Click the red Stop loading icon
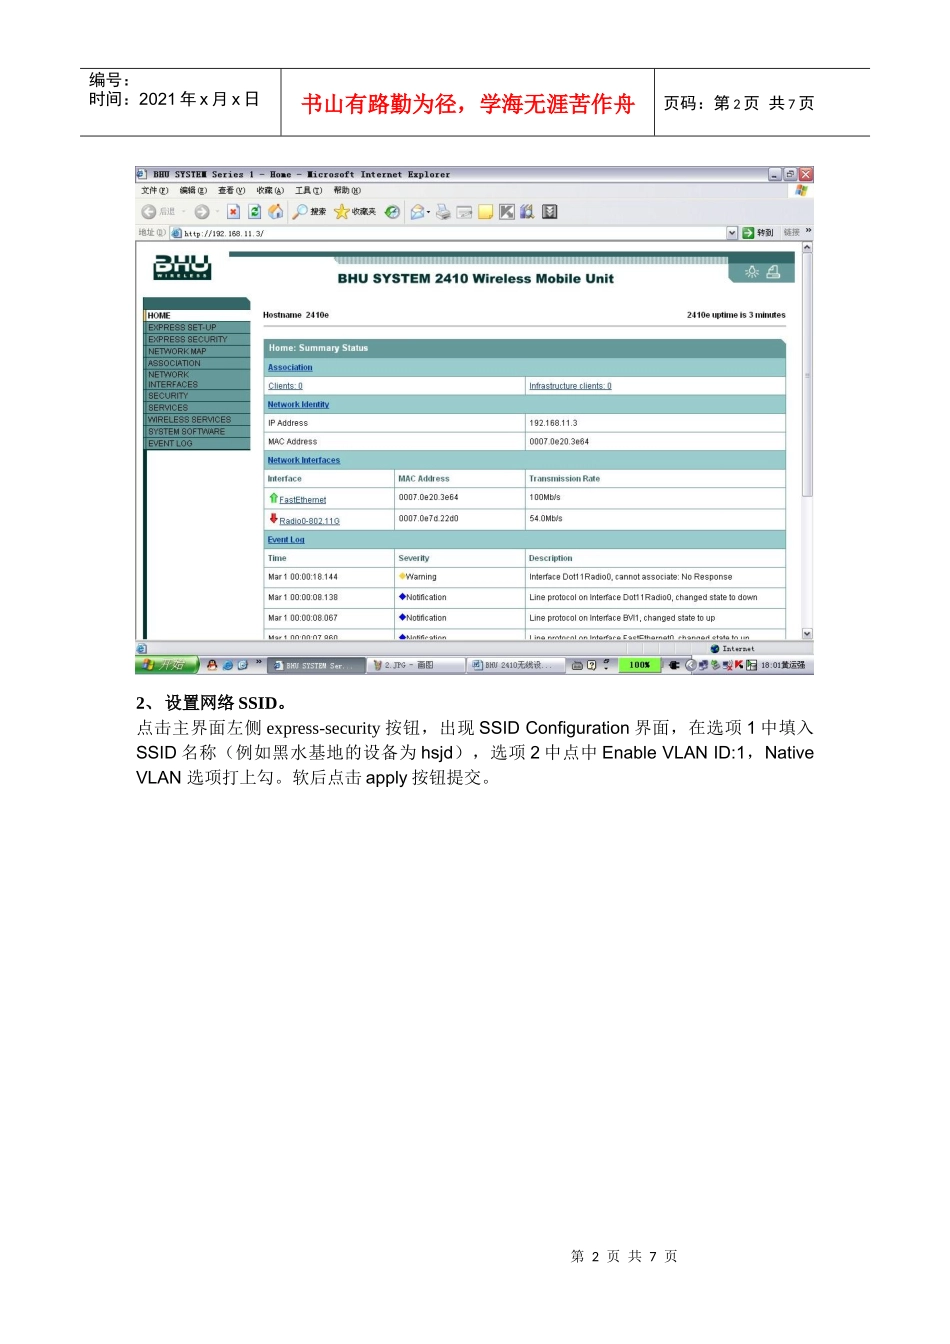This screenshot has width=950, height=1344. (x=233, y=212)
